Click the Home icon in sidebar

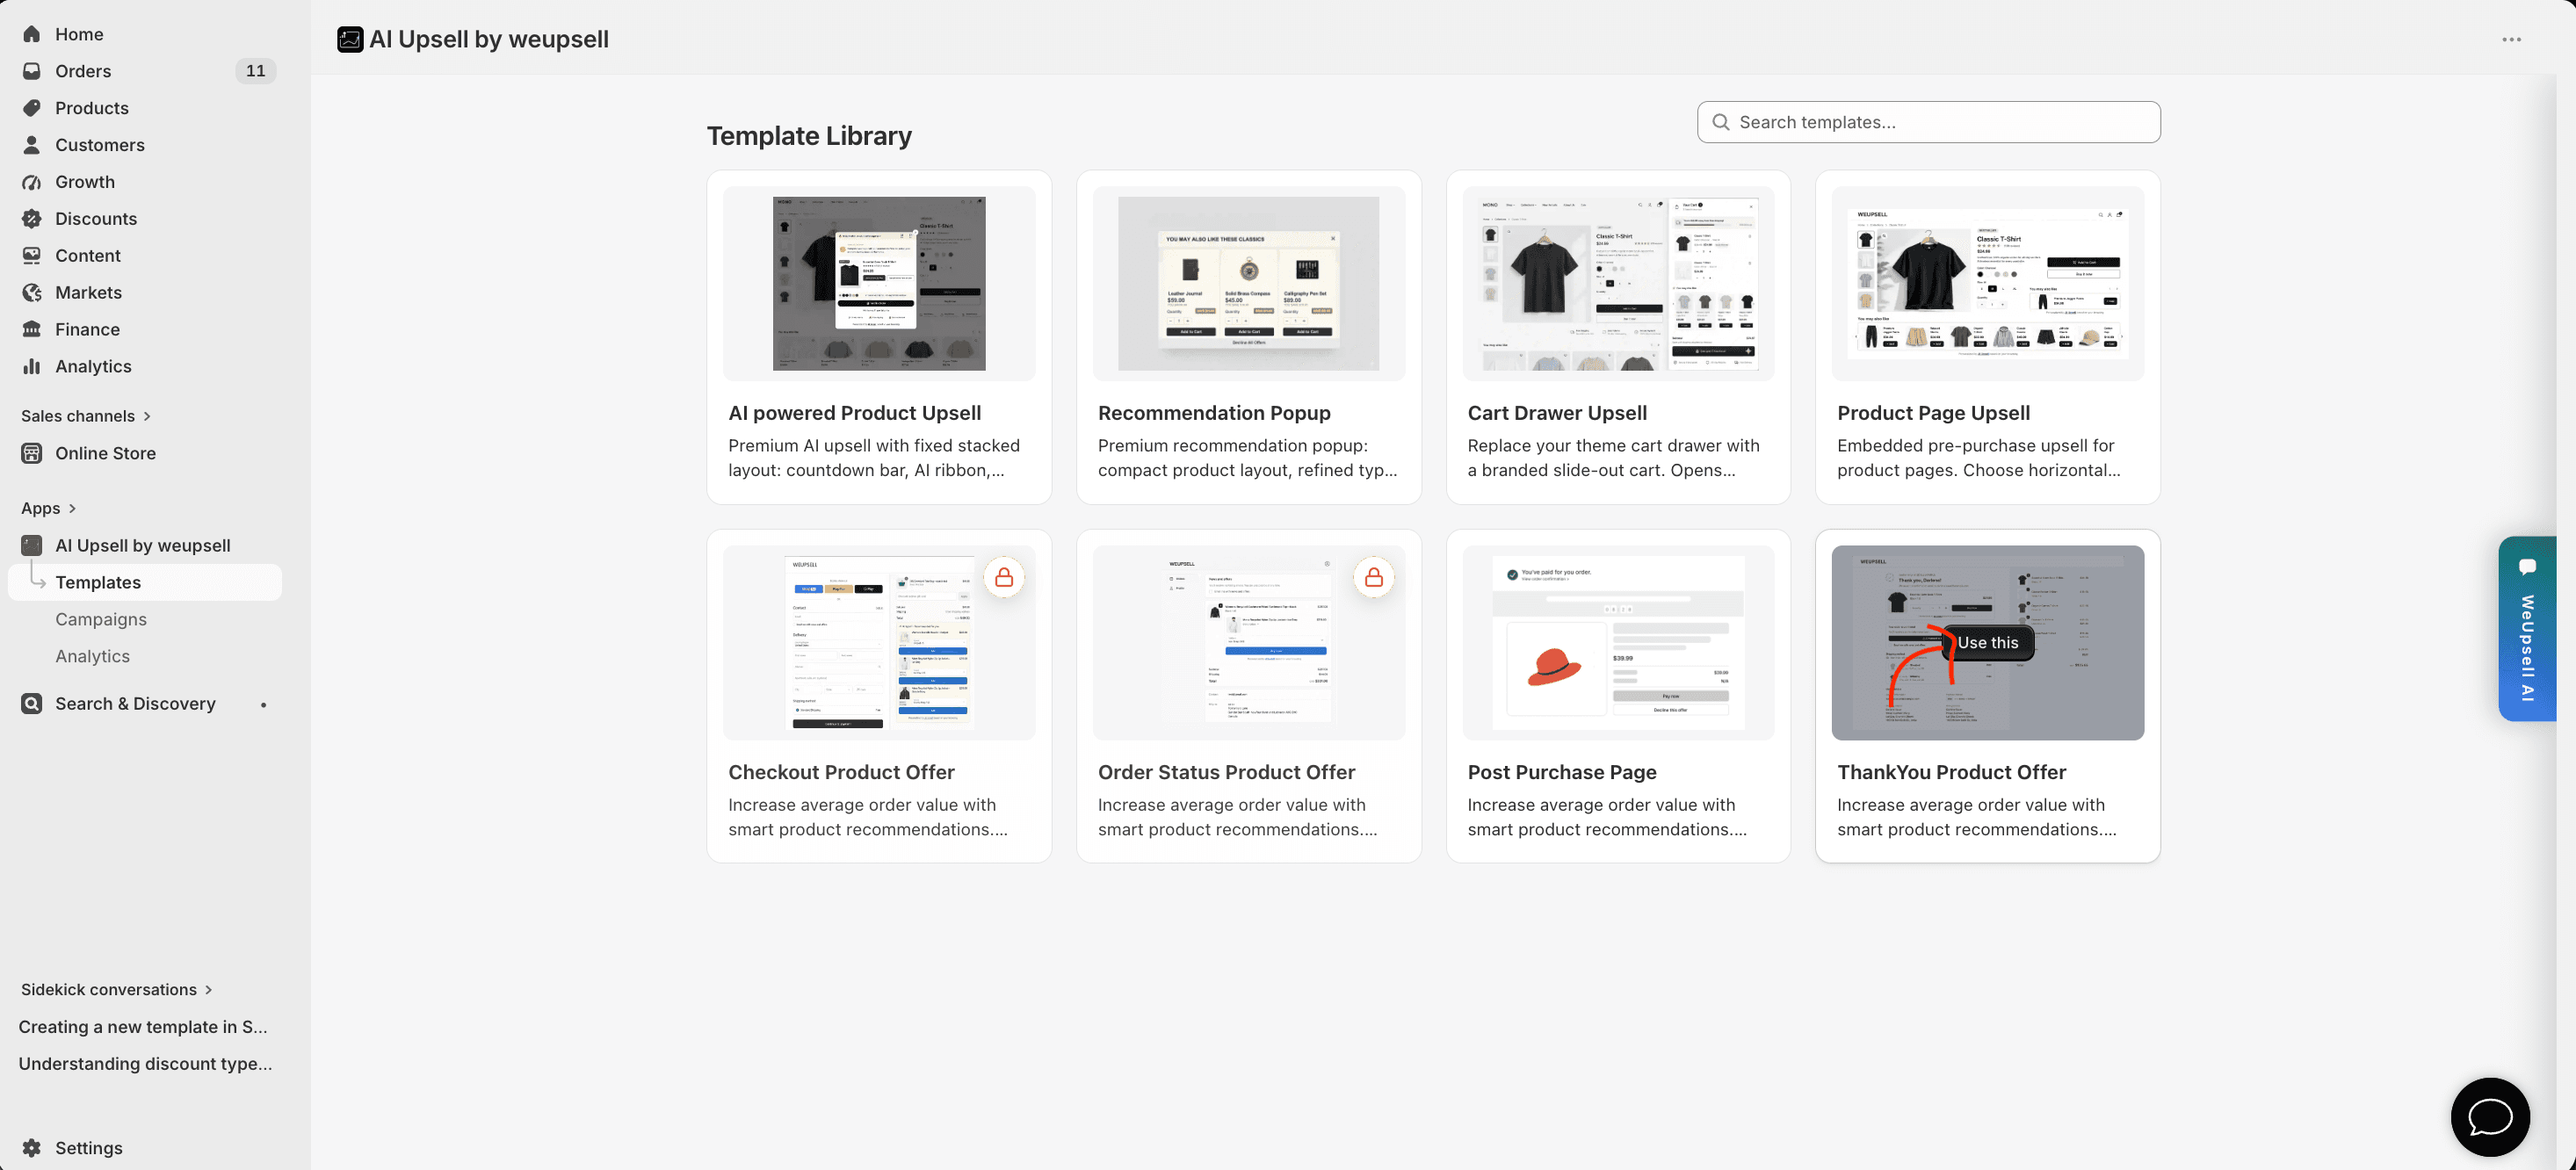pyautogui.click(x=32, y=34)
